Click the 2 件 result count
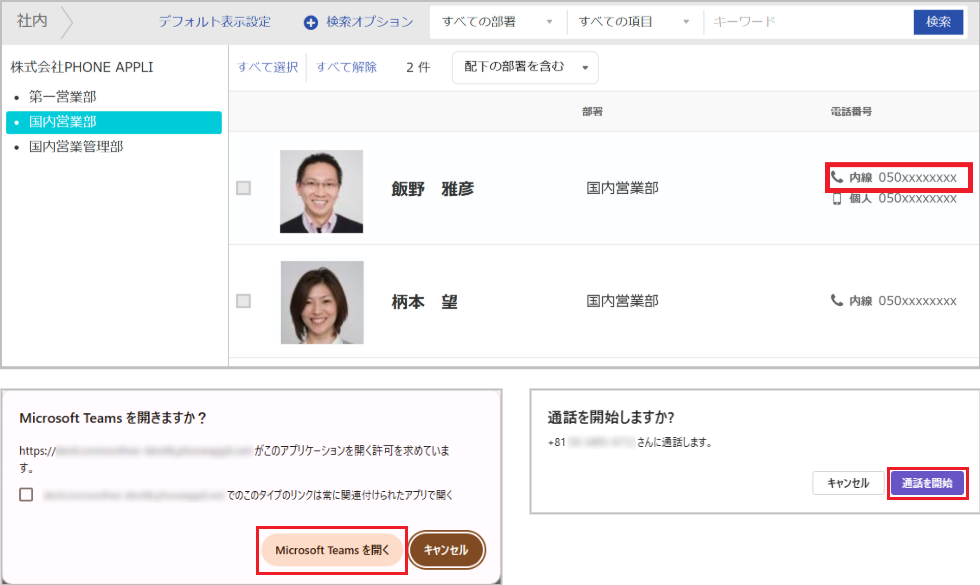Screen dimensions: 980x585 coord(418,67)
